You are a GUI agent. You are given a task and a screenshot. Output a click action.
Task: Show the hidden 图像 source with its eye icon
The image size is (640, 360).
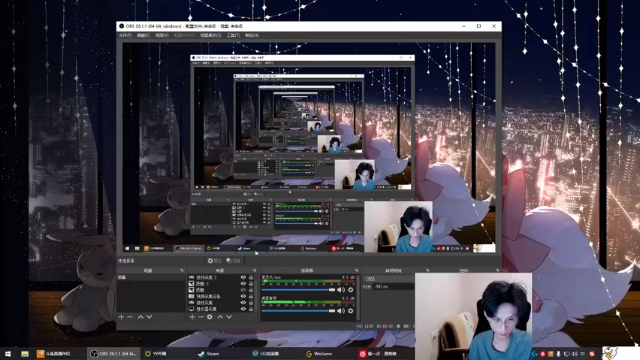[244, 290]
